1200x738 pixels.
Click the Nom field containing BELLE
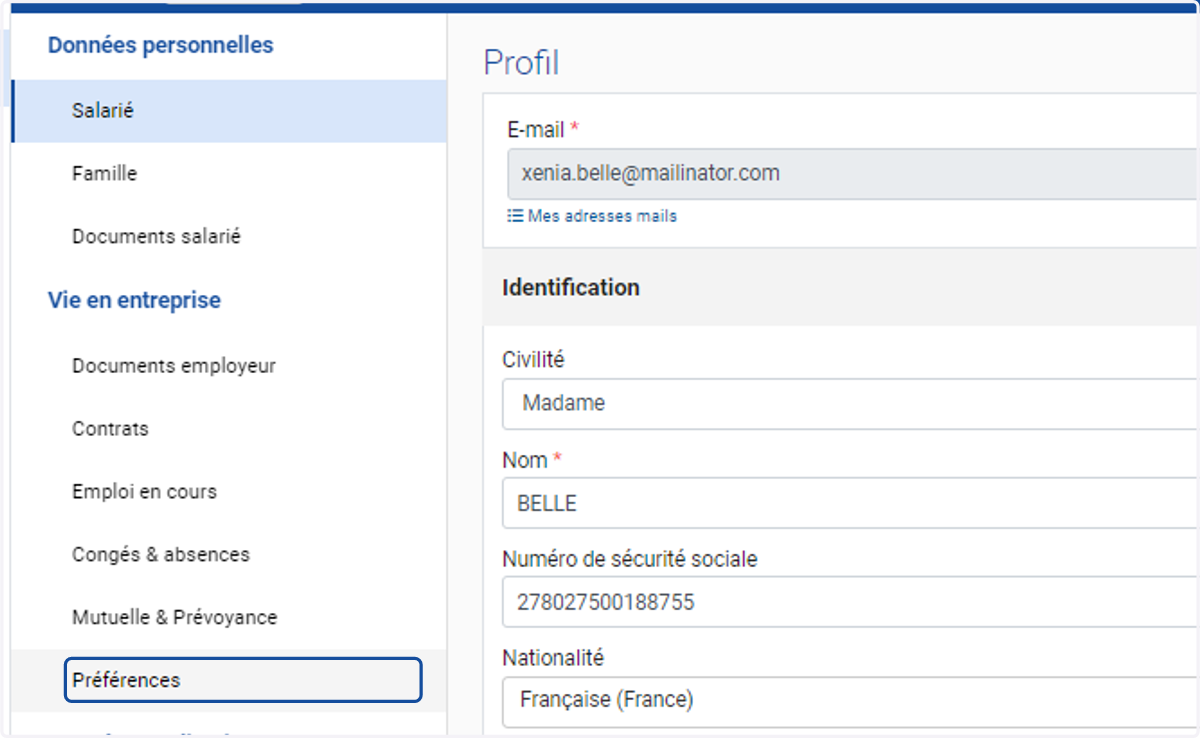(850, 503)
